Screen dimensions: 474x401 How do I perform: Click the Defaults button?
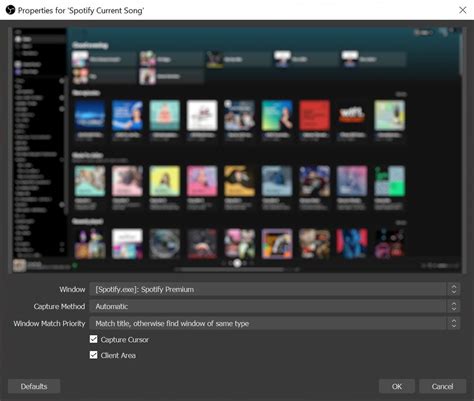(x=34, y=386)
